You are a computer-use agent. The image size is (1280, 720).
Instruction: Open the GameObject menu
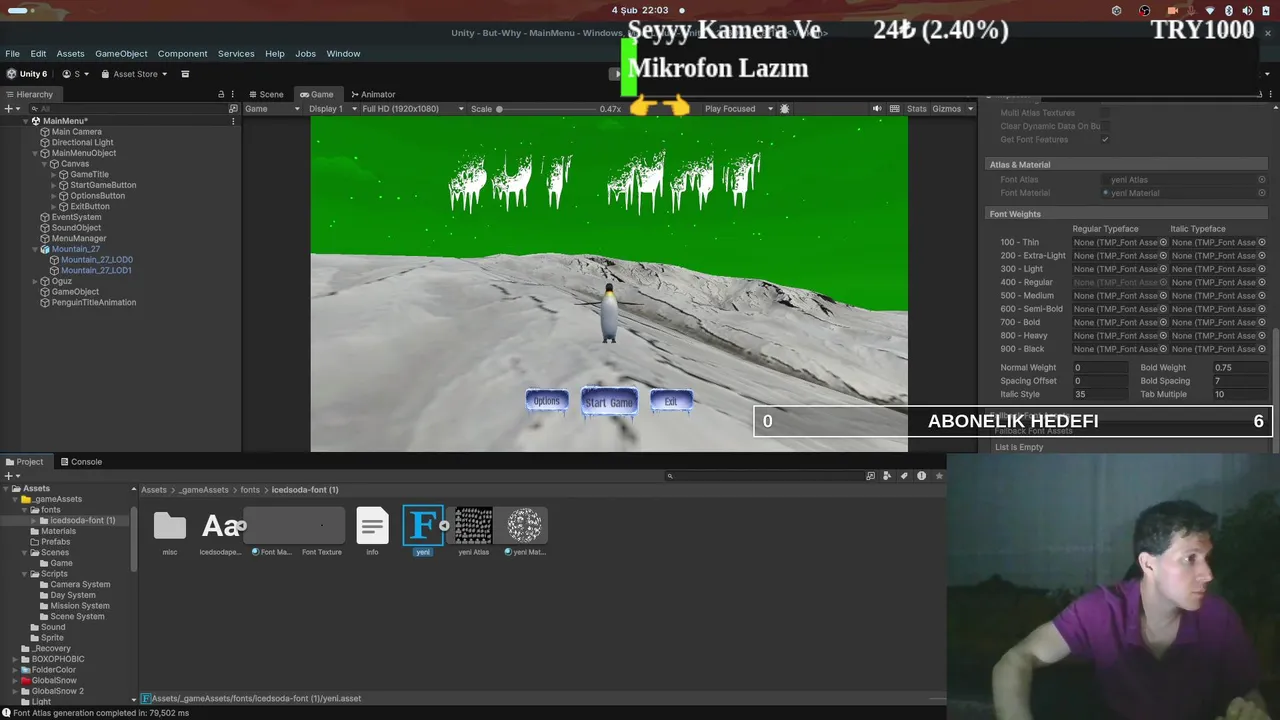[x=121, y=54]
